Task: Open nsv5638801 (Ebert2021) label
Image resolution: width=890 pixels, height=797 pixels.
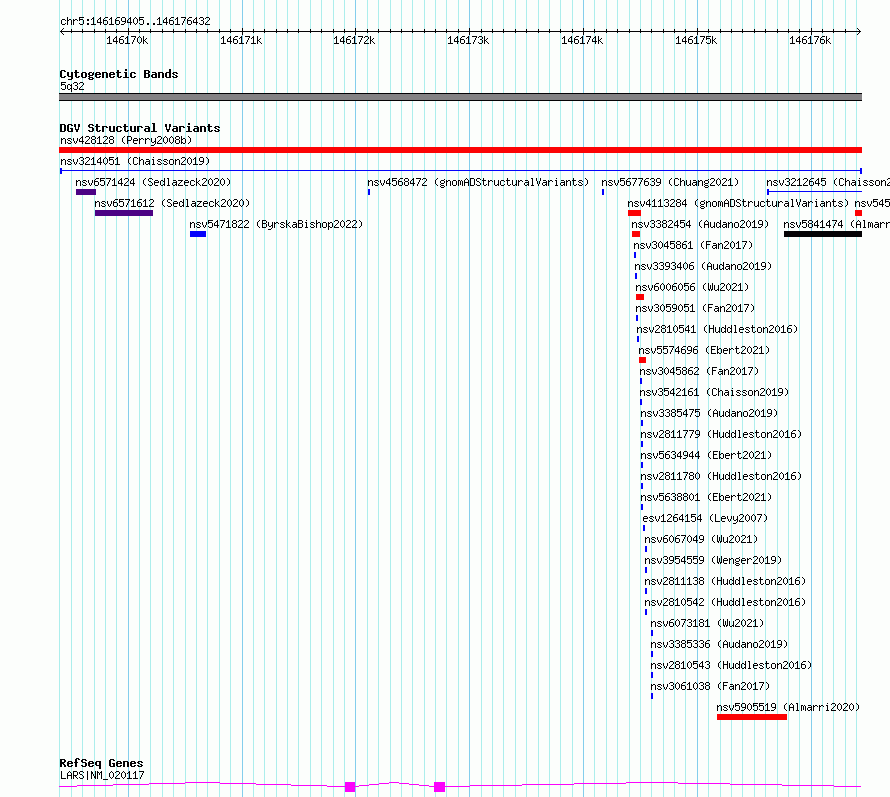Action: pos(706,497)
